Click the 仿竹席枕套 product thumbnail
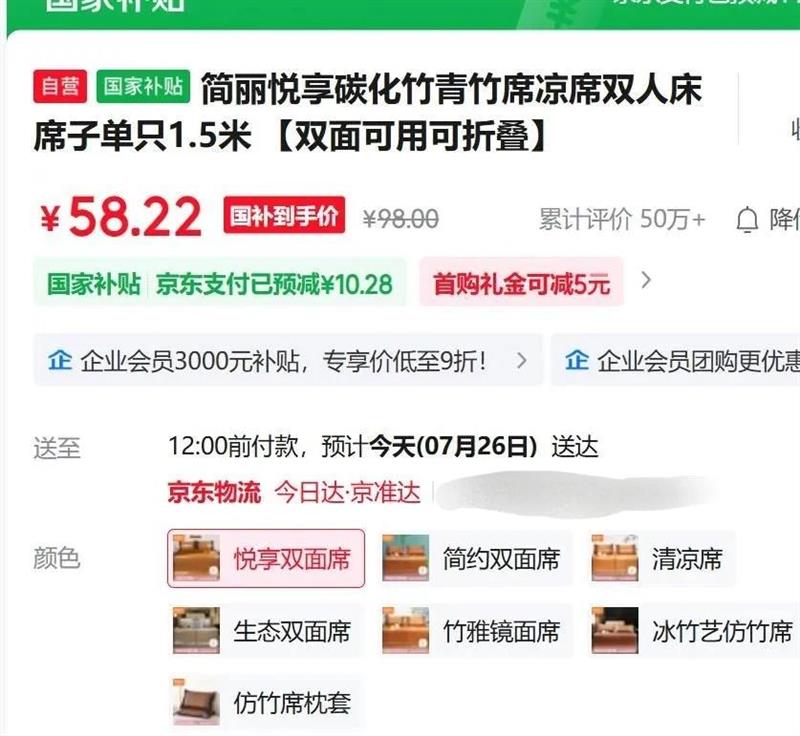 coord(196,702)
